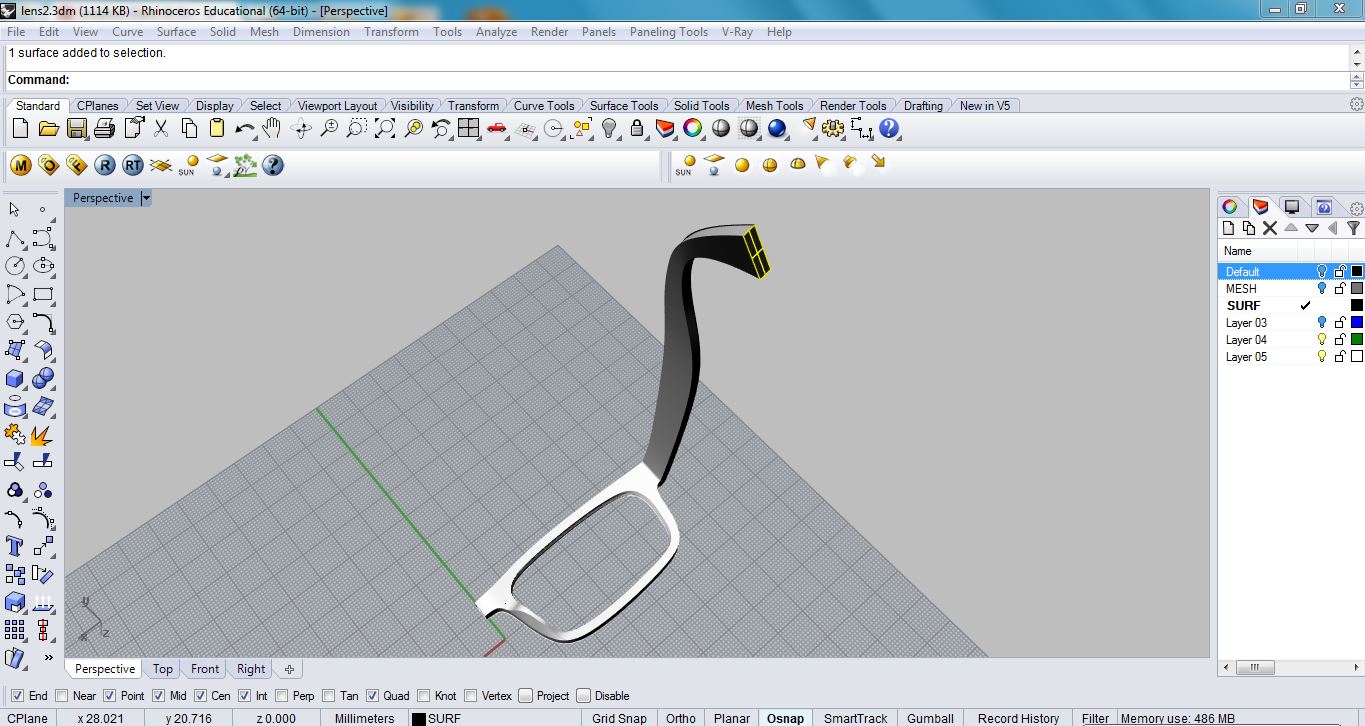Click the Zoom Window icon

pos(357,128)
